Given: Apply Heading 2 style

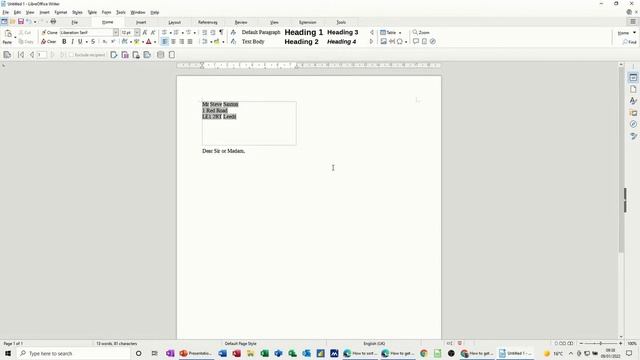Looking at the screenshot, I should coord(301,42).
